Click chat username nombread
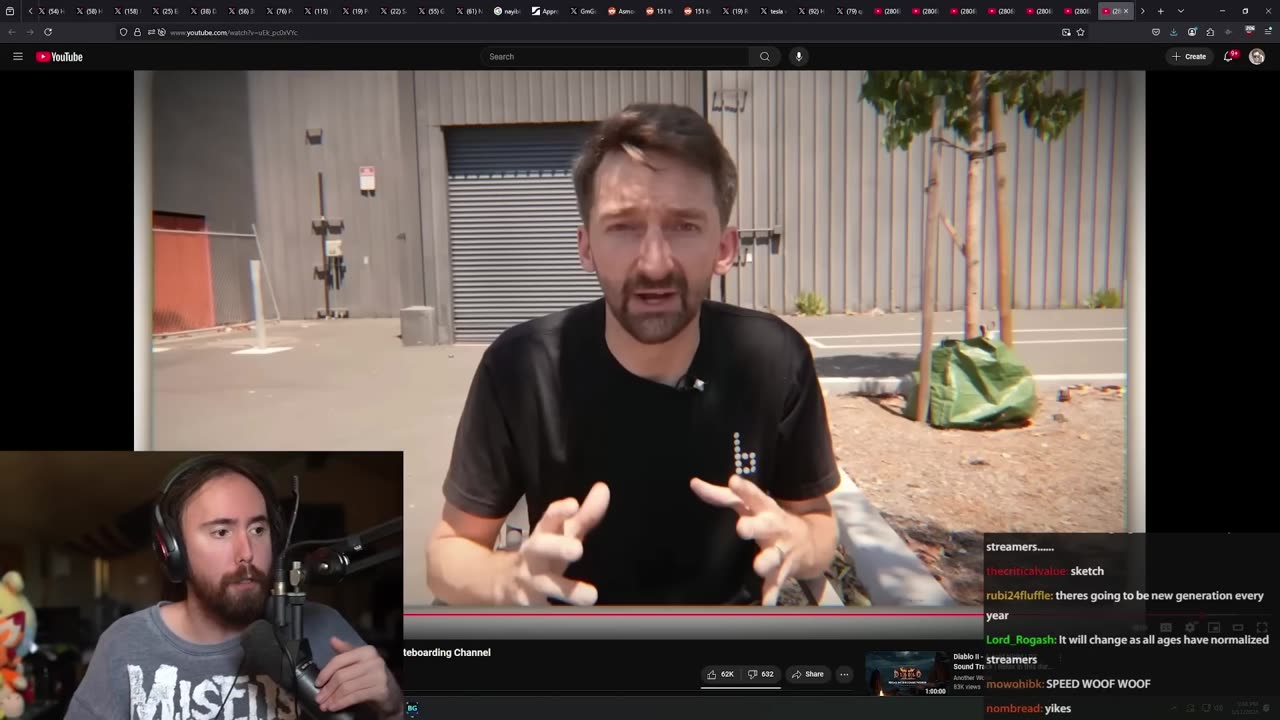 click(1013, 708)
